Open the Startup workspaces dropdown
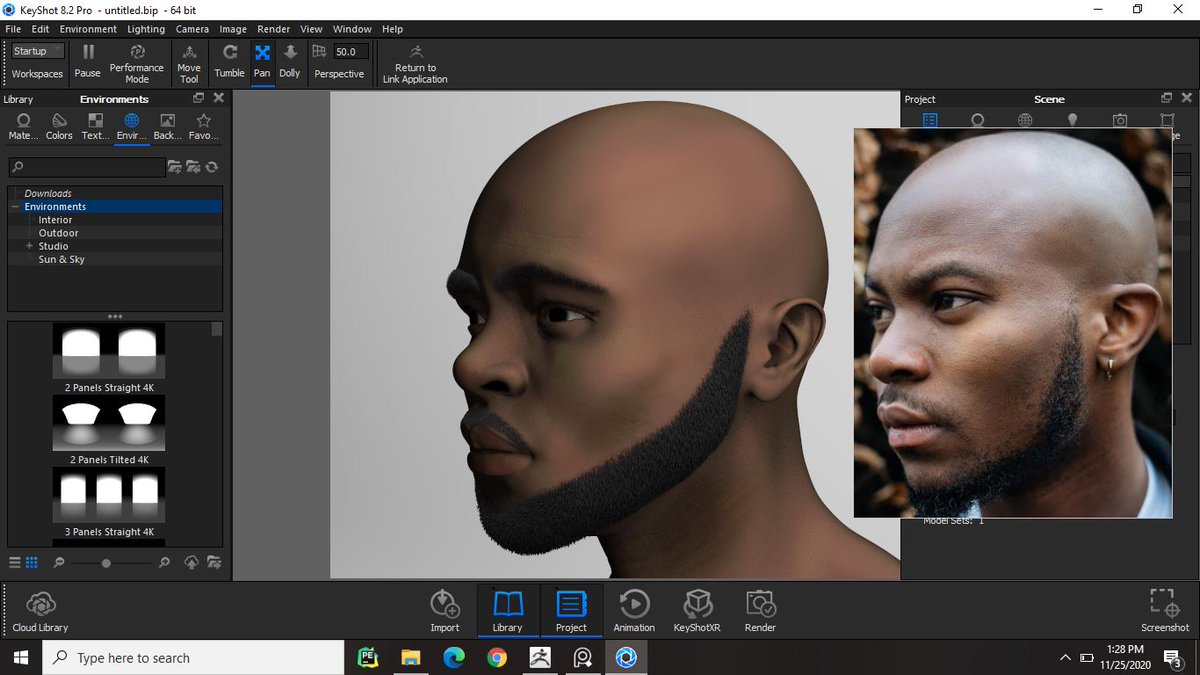 (38, 51)
